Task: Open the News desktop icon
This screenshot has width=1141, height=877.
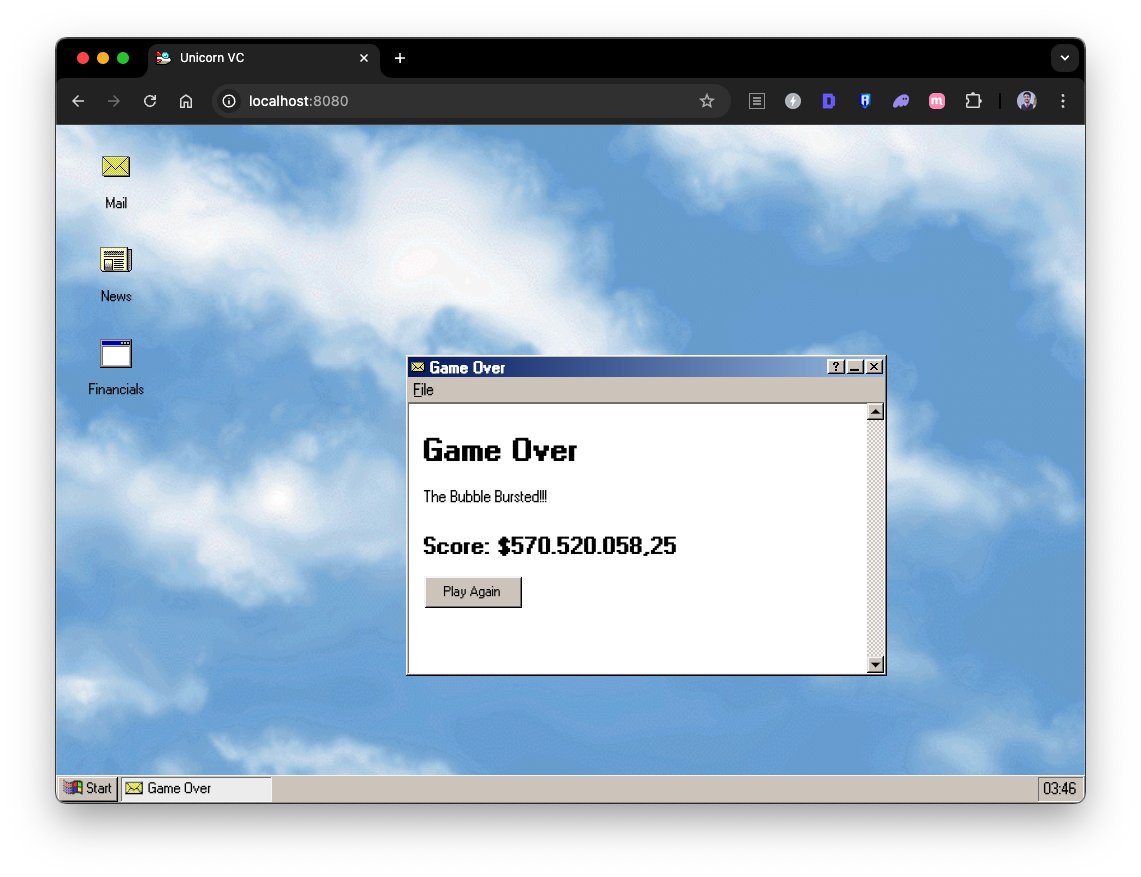Action: 116,274
